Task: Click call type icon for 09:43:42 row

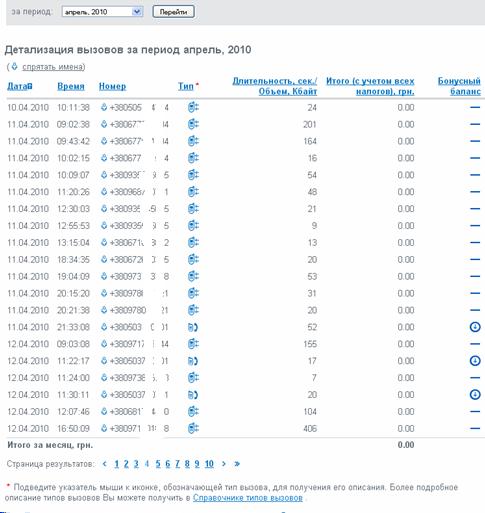Action: tap(193, 141)
